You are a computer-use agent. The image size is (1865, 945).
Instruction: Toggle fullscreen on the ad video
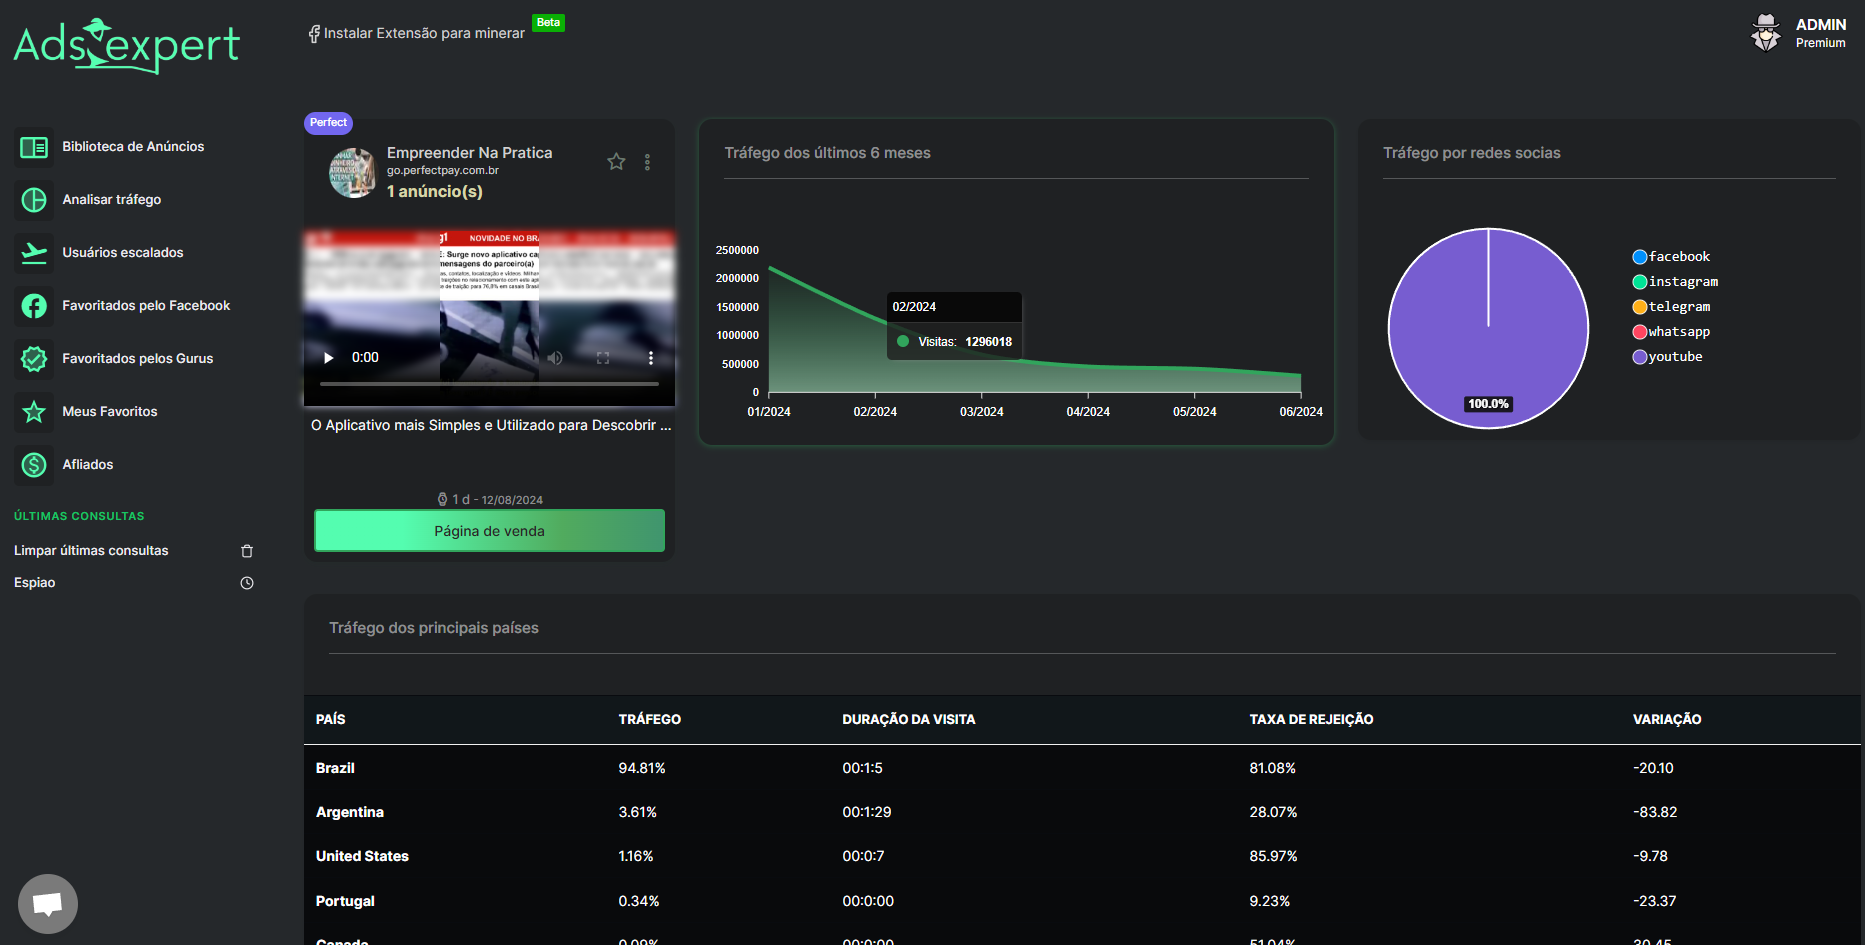(x=603, y=358)
